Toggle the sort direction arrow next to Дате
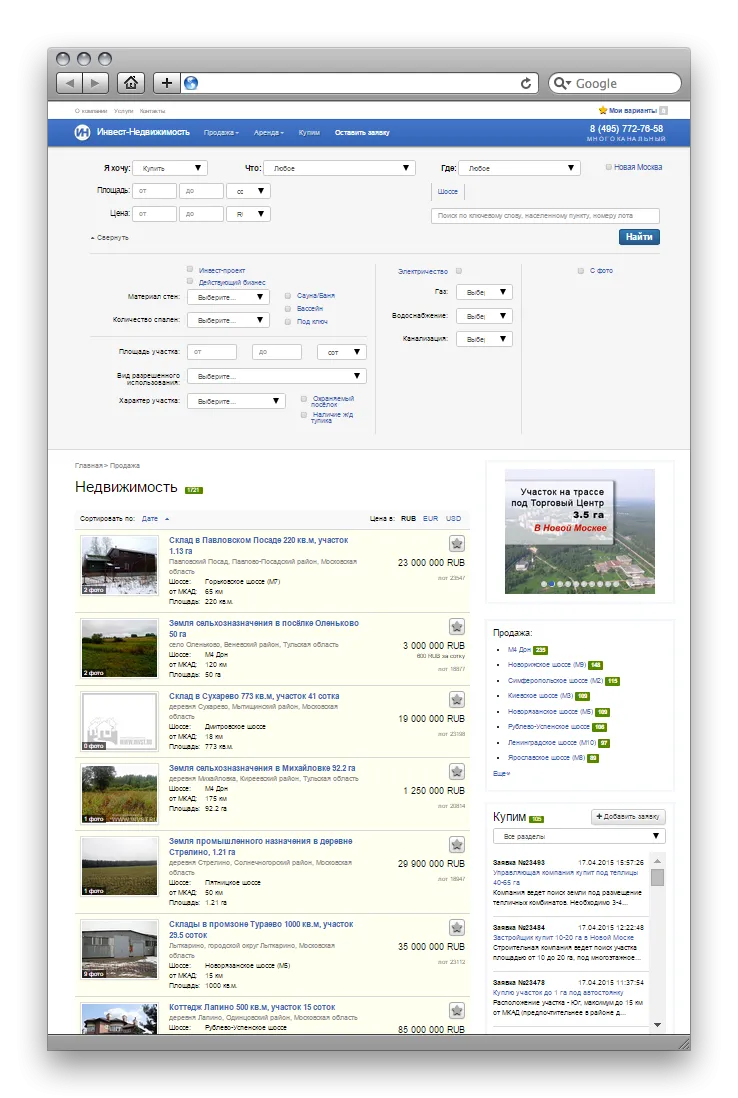Viewport: 738px width, 1098px height. (x=167, y=519)
